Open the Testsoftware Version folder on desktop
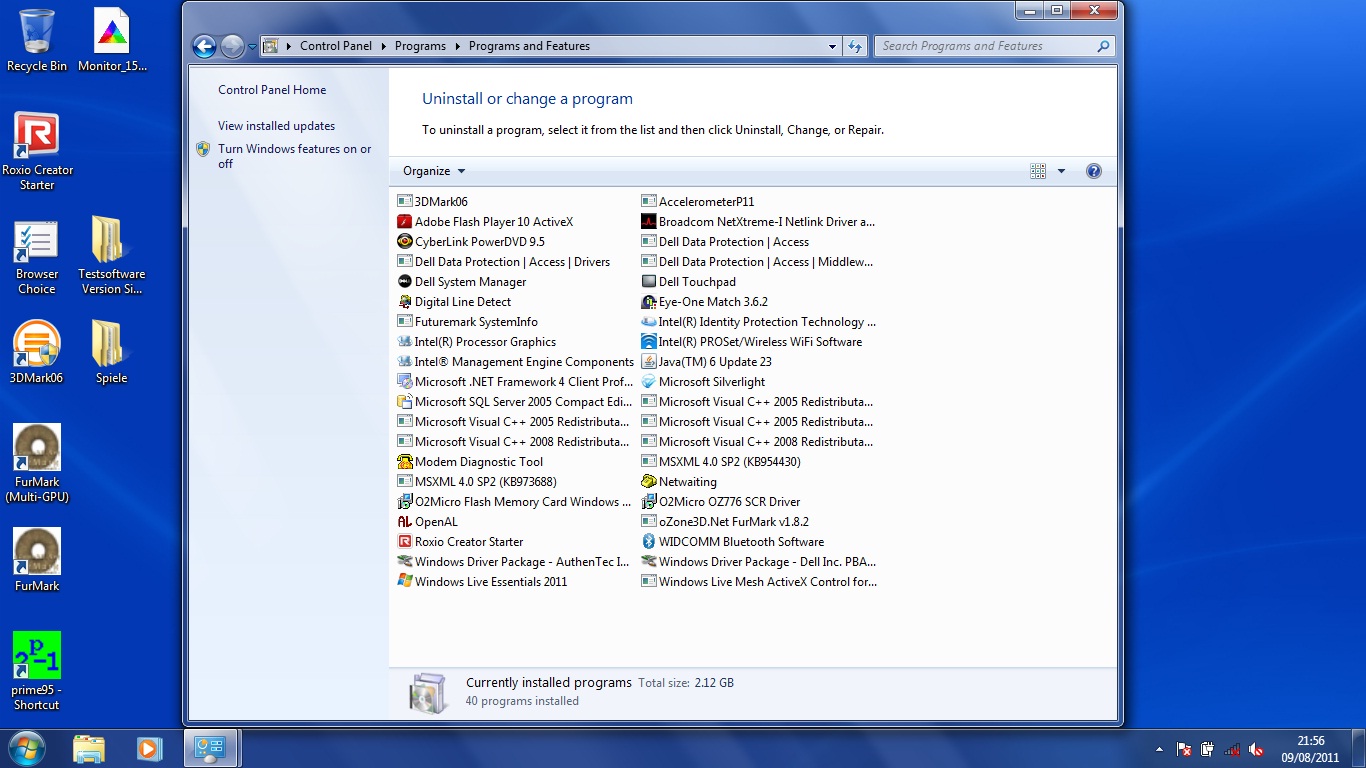The image size is (1366, 768). 112,256
